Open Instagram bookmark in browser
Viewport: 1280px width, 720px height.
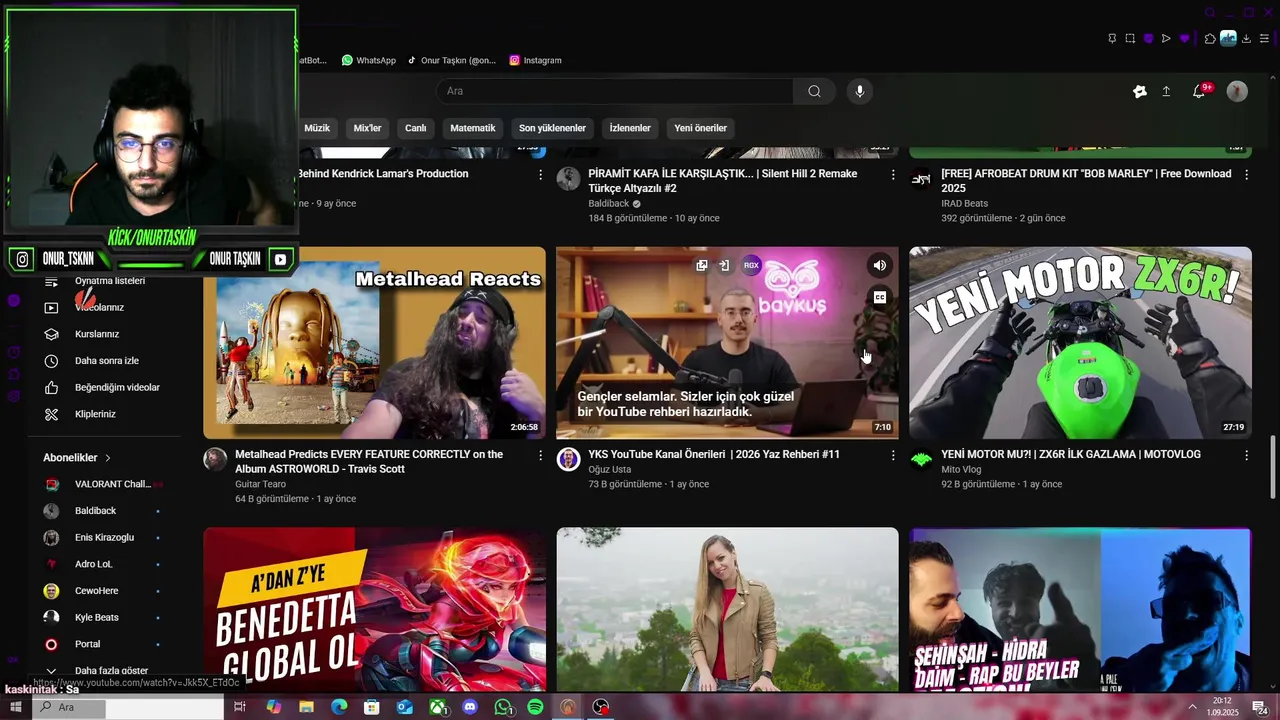pyautogui.click(x=535, y=60)
